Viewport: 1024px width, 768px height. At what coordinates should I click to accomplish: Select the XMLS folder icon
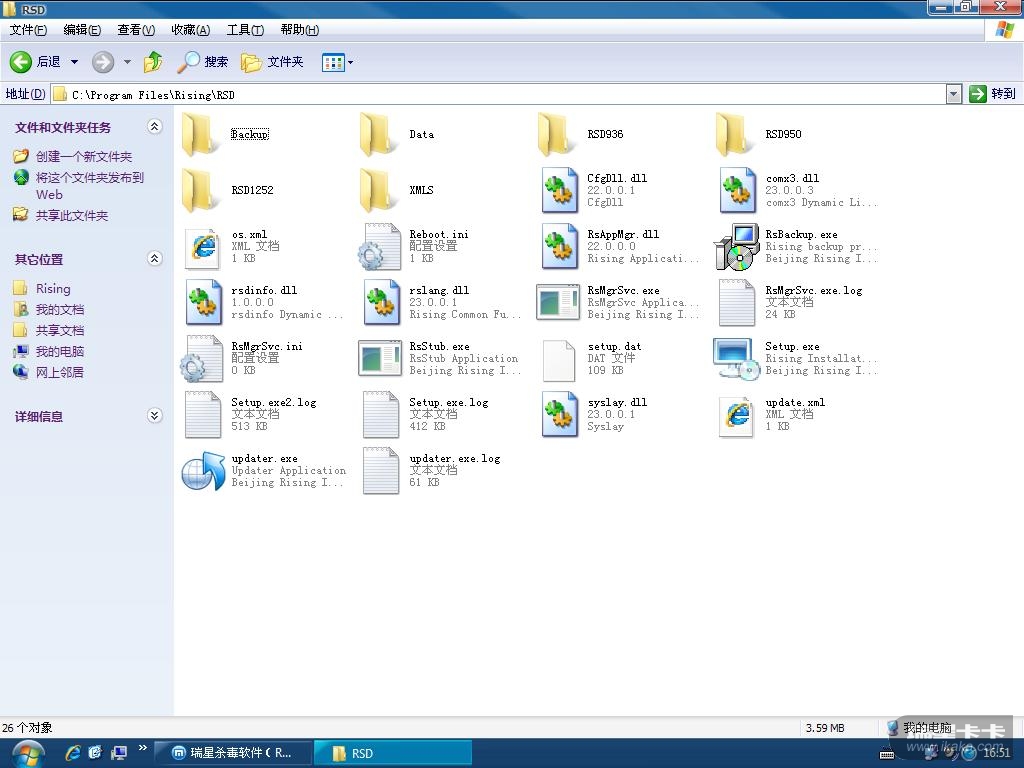(379, 190)
